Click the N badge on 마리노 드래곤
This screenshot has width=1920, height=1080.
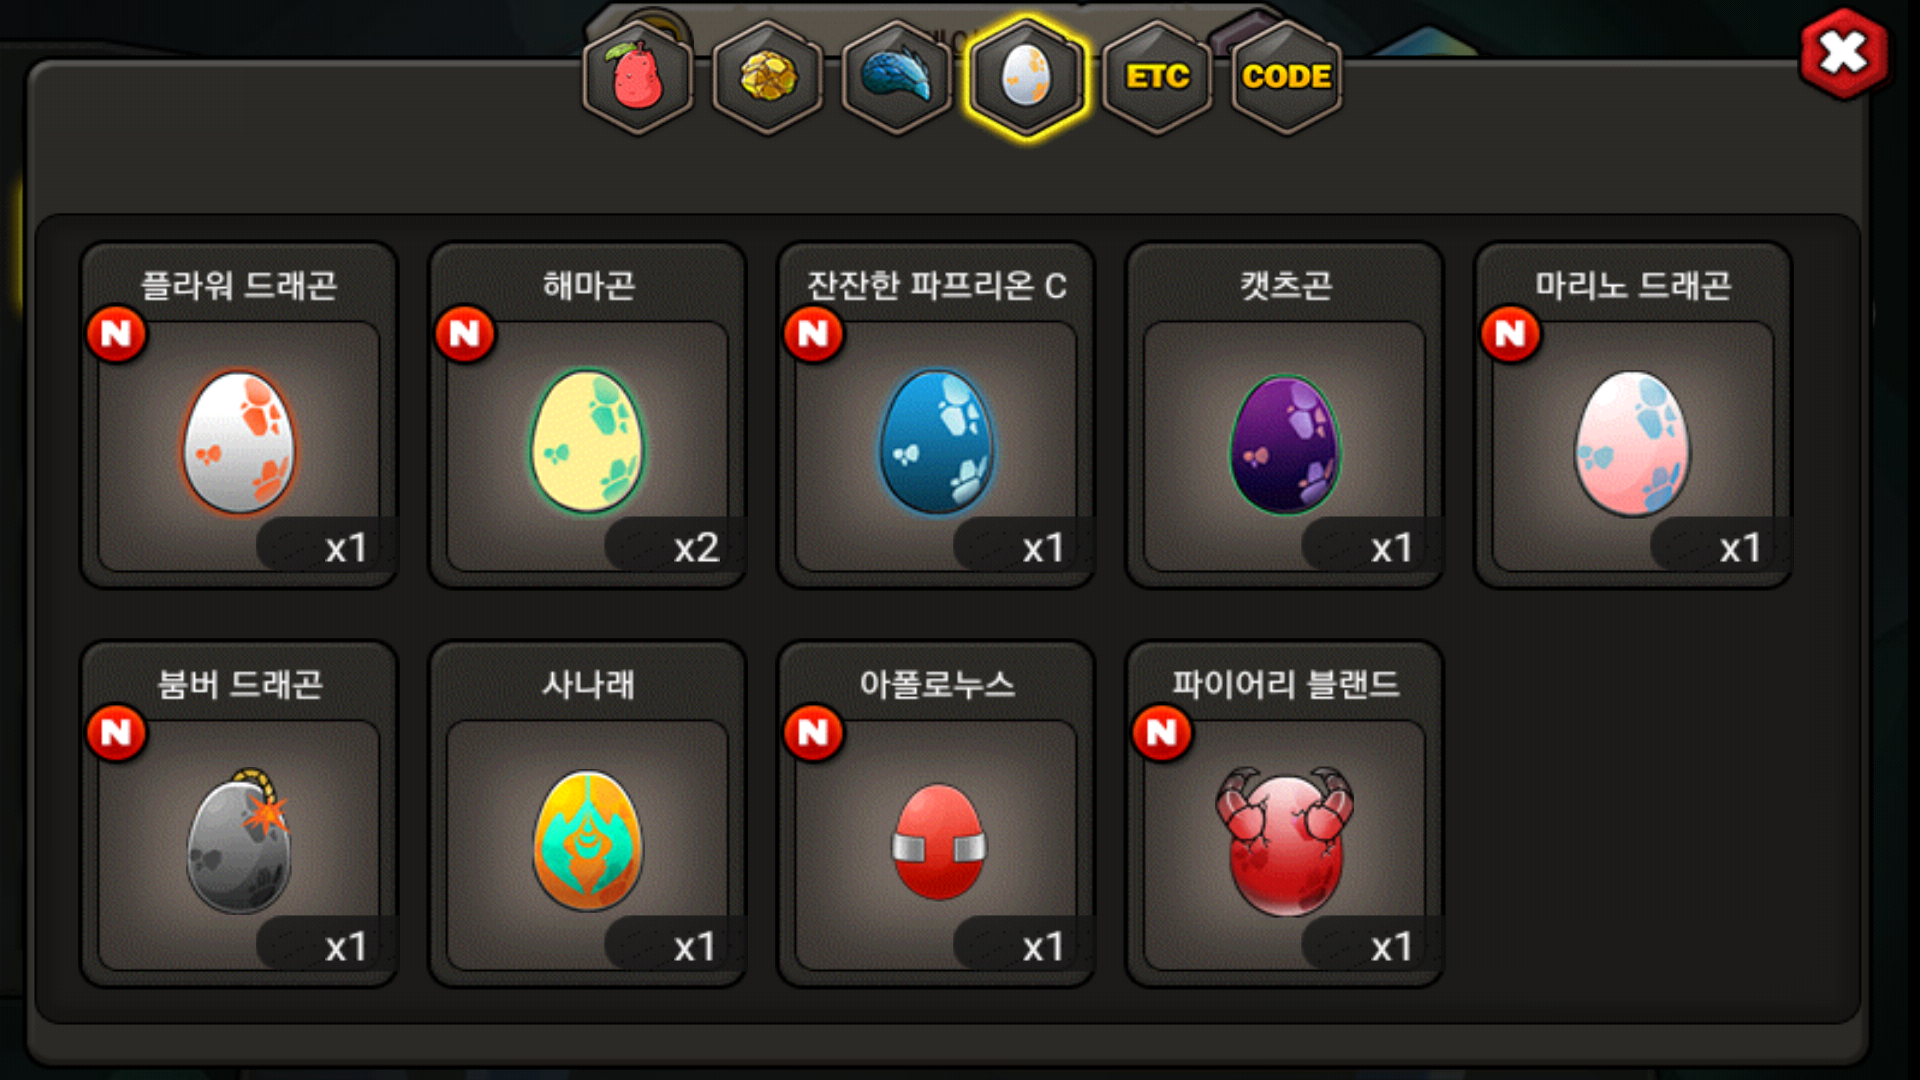tap(1511, 334)
